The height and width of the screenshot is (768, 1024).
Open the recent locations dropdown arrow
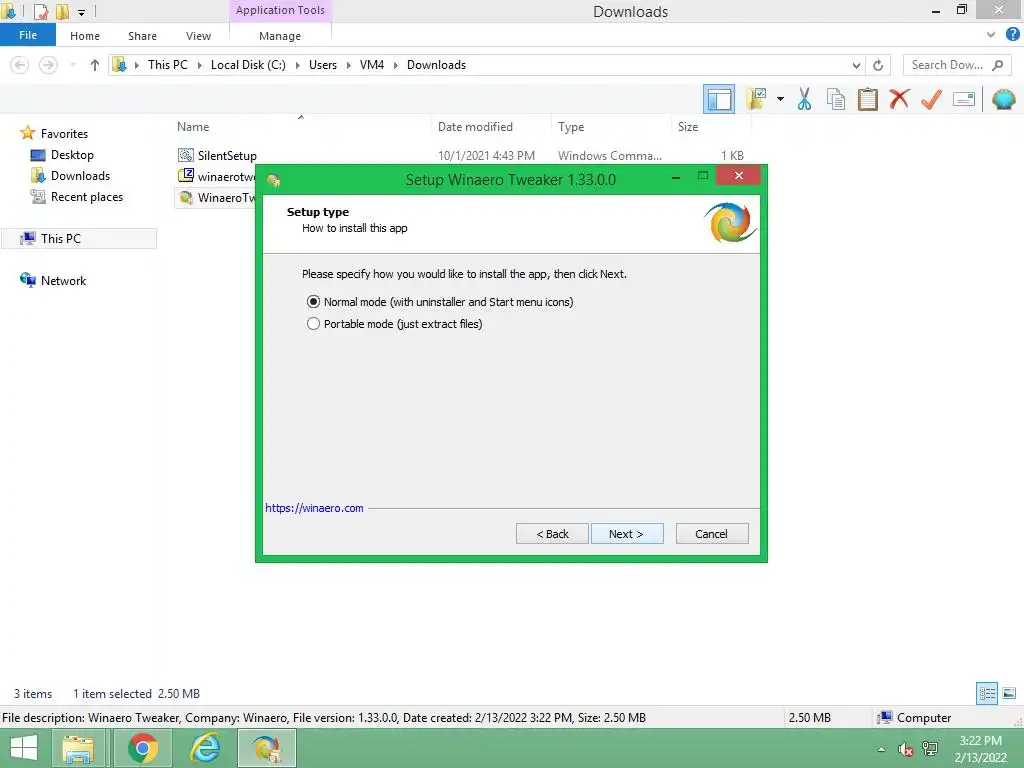click(72, 65)
